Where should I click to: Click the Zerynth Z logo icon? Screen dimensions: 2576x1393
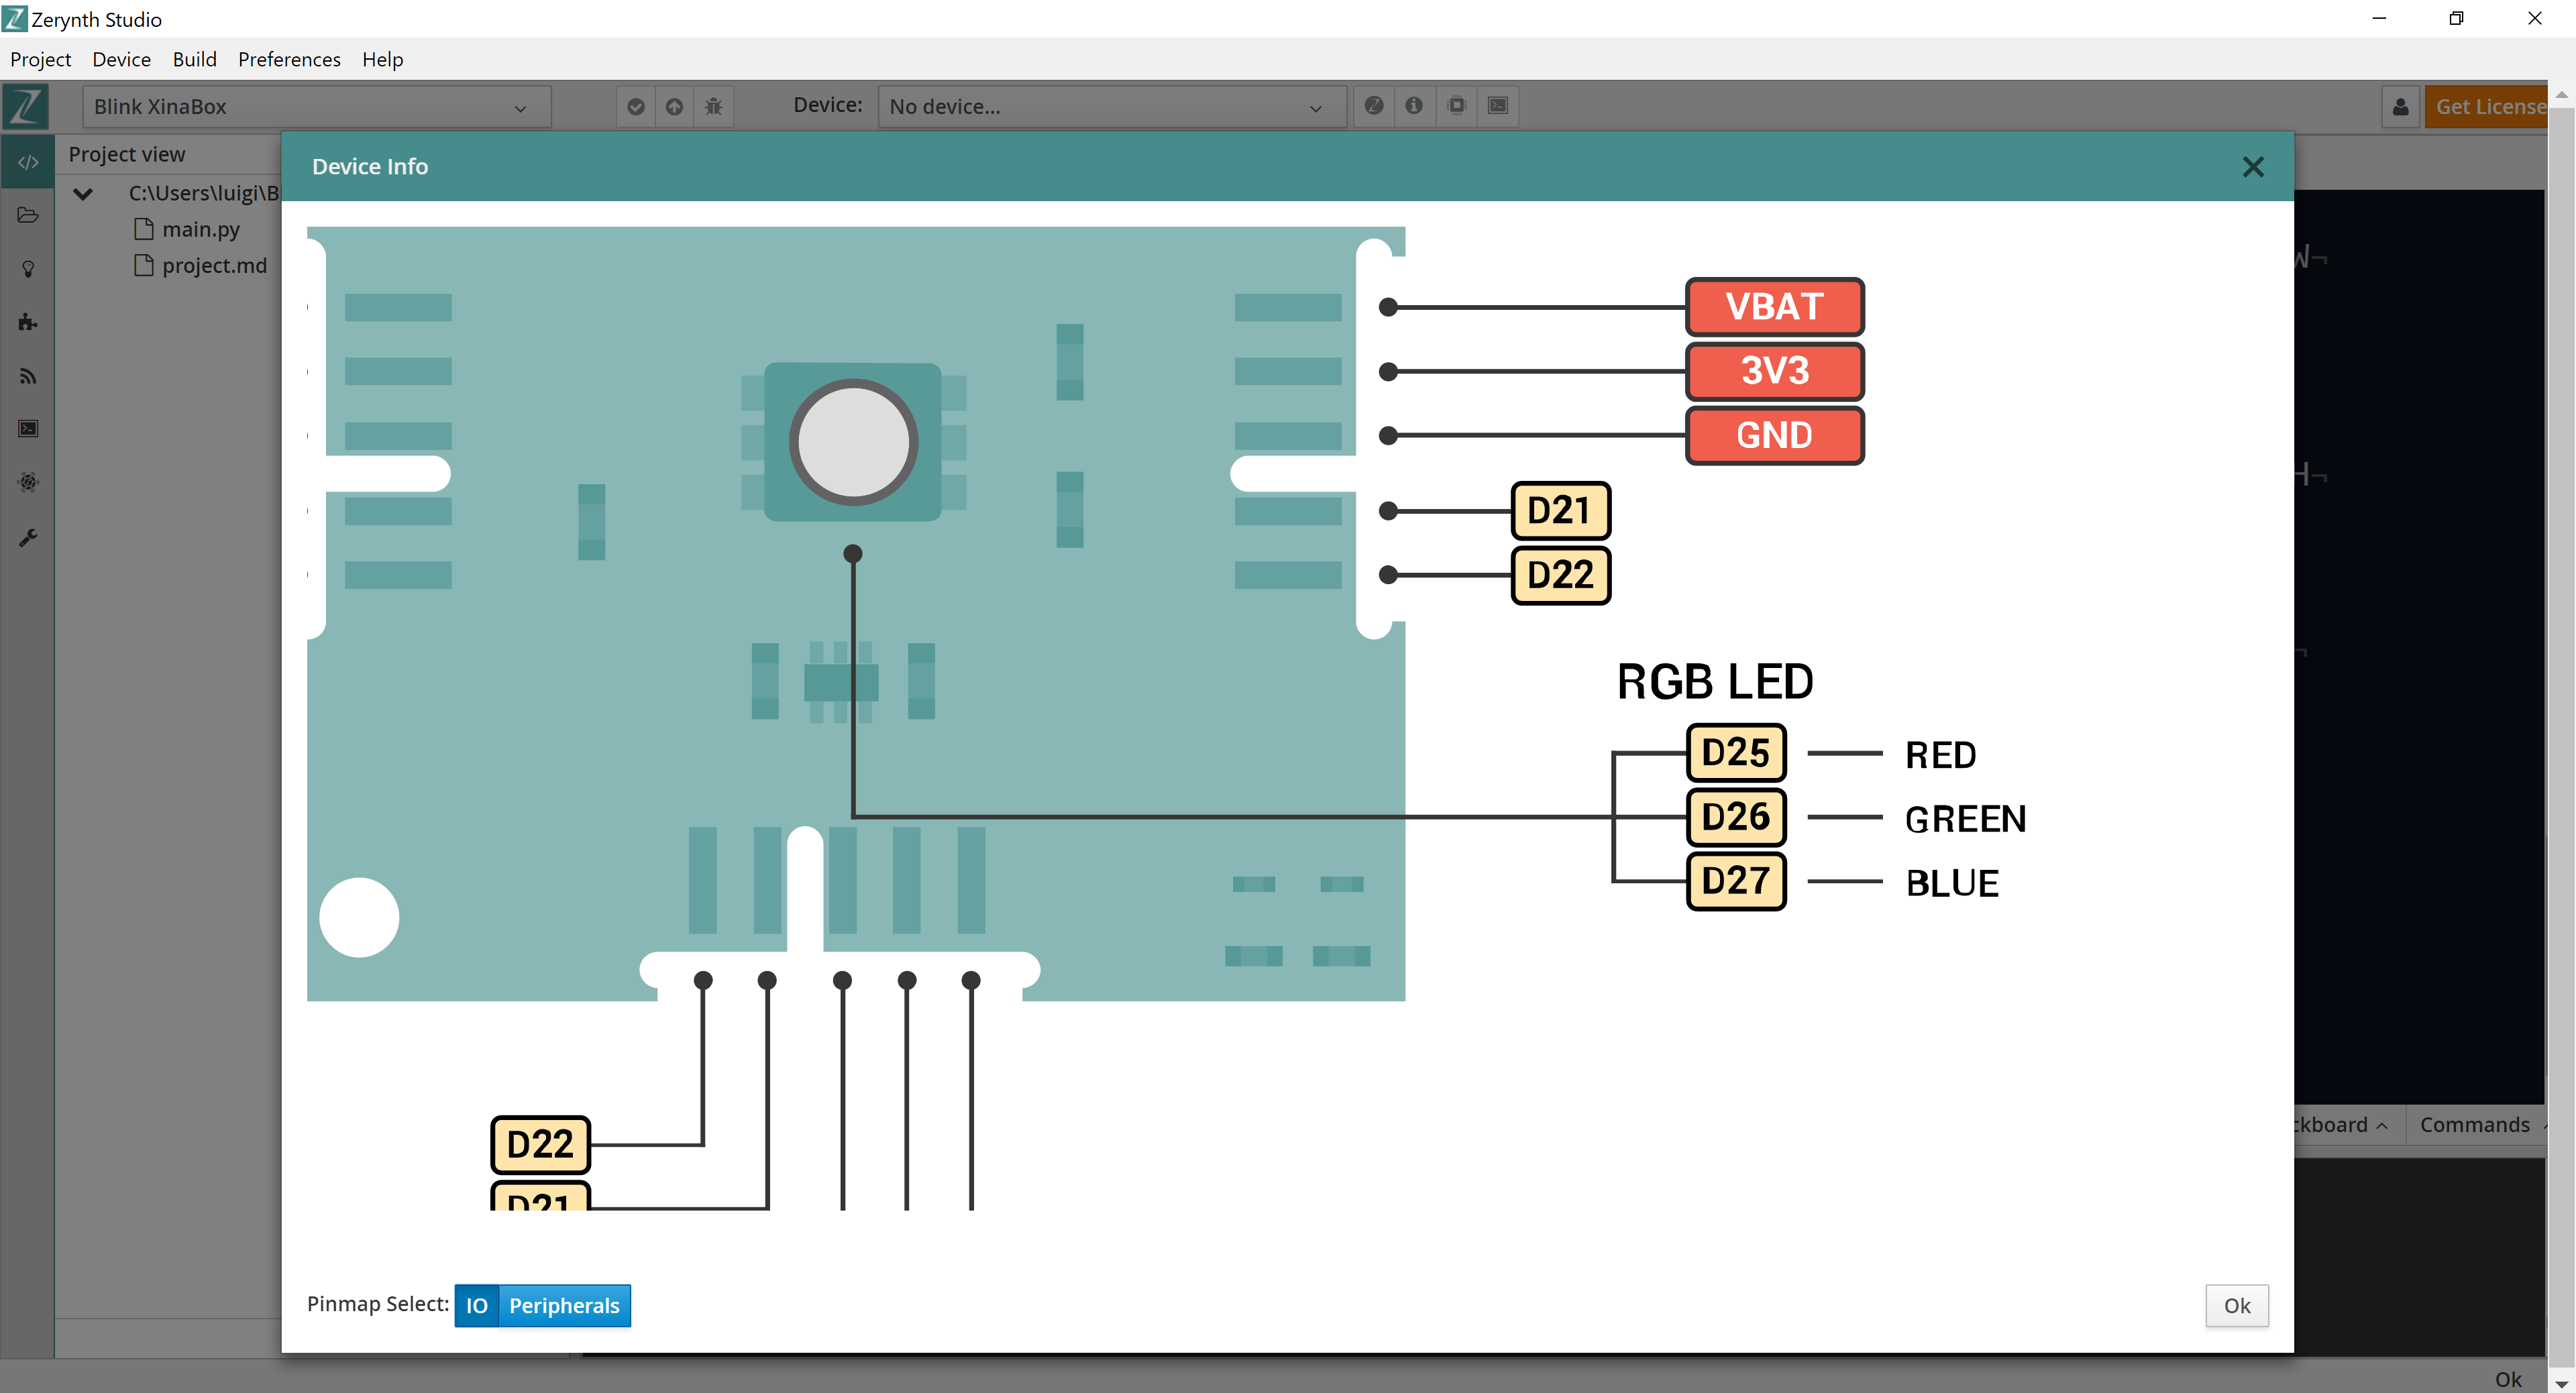tap(26, 106)
